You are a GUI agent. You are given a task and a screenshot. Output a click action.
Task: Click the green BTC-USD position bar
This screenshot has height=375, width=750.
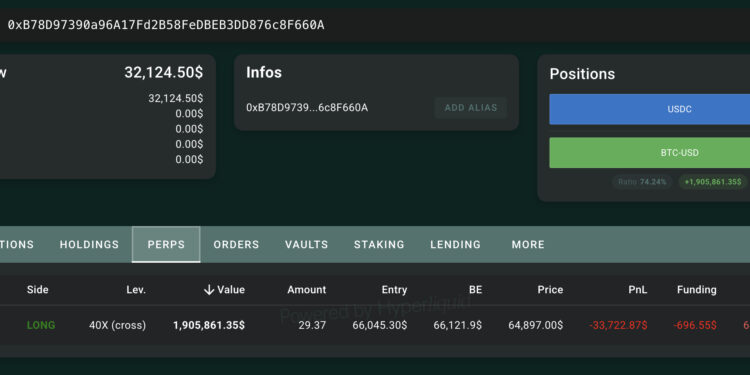coord(650,153)
